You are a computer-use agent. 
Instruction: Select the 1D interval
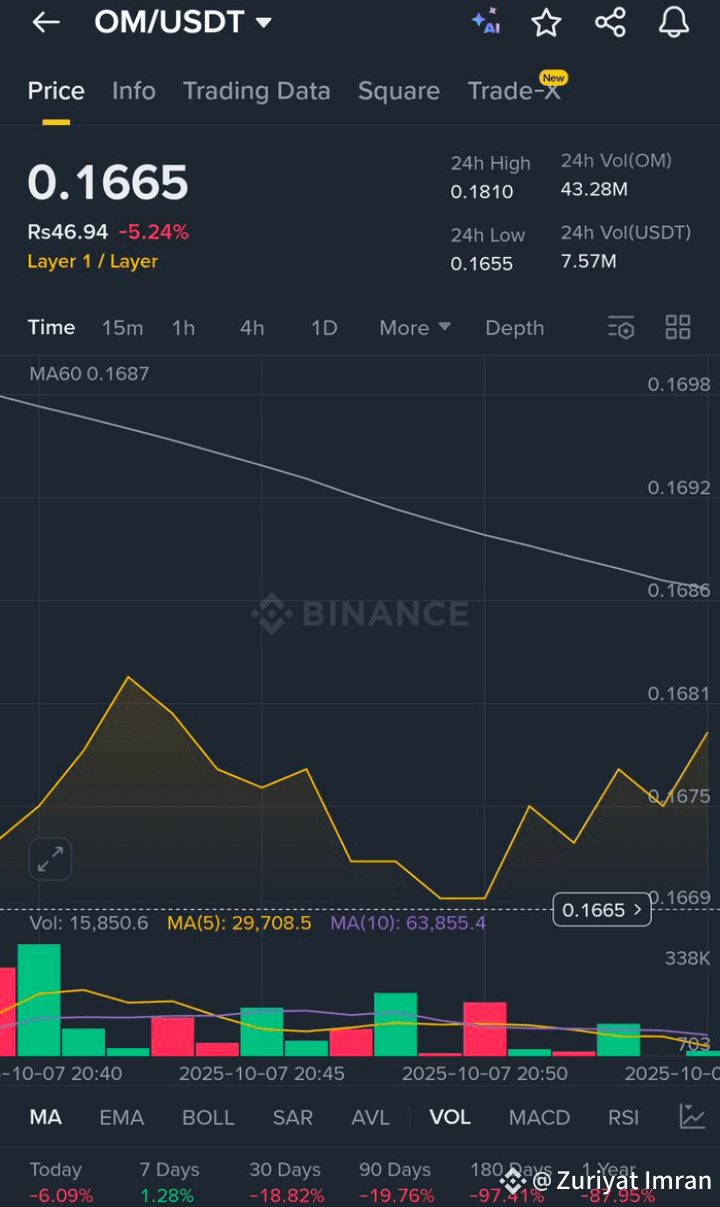(324, 328)
